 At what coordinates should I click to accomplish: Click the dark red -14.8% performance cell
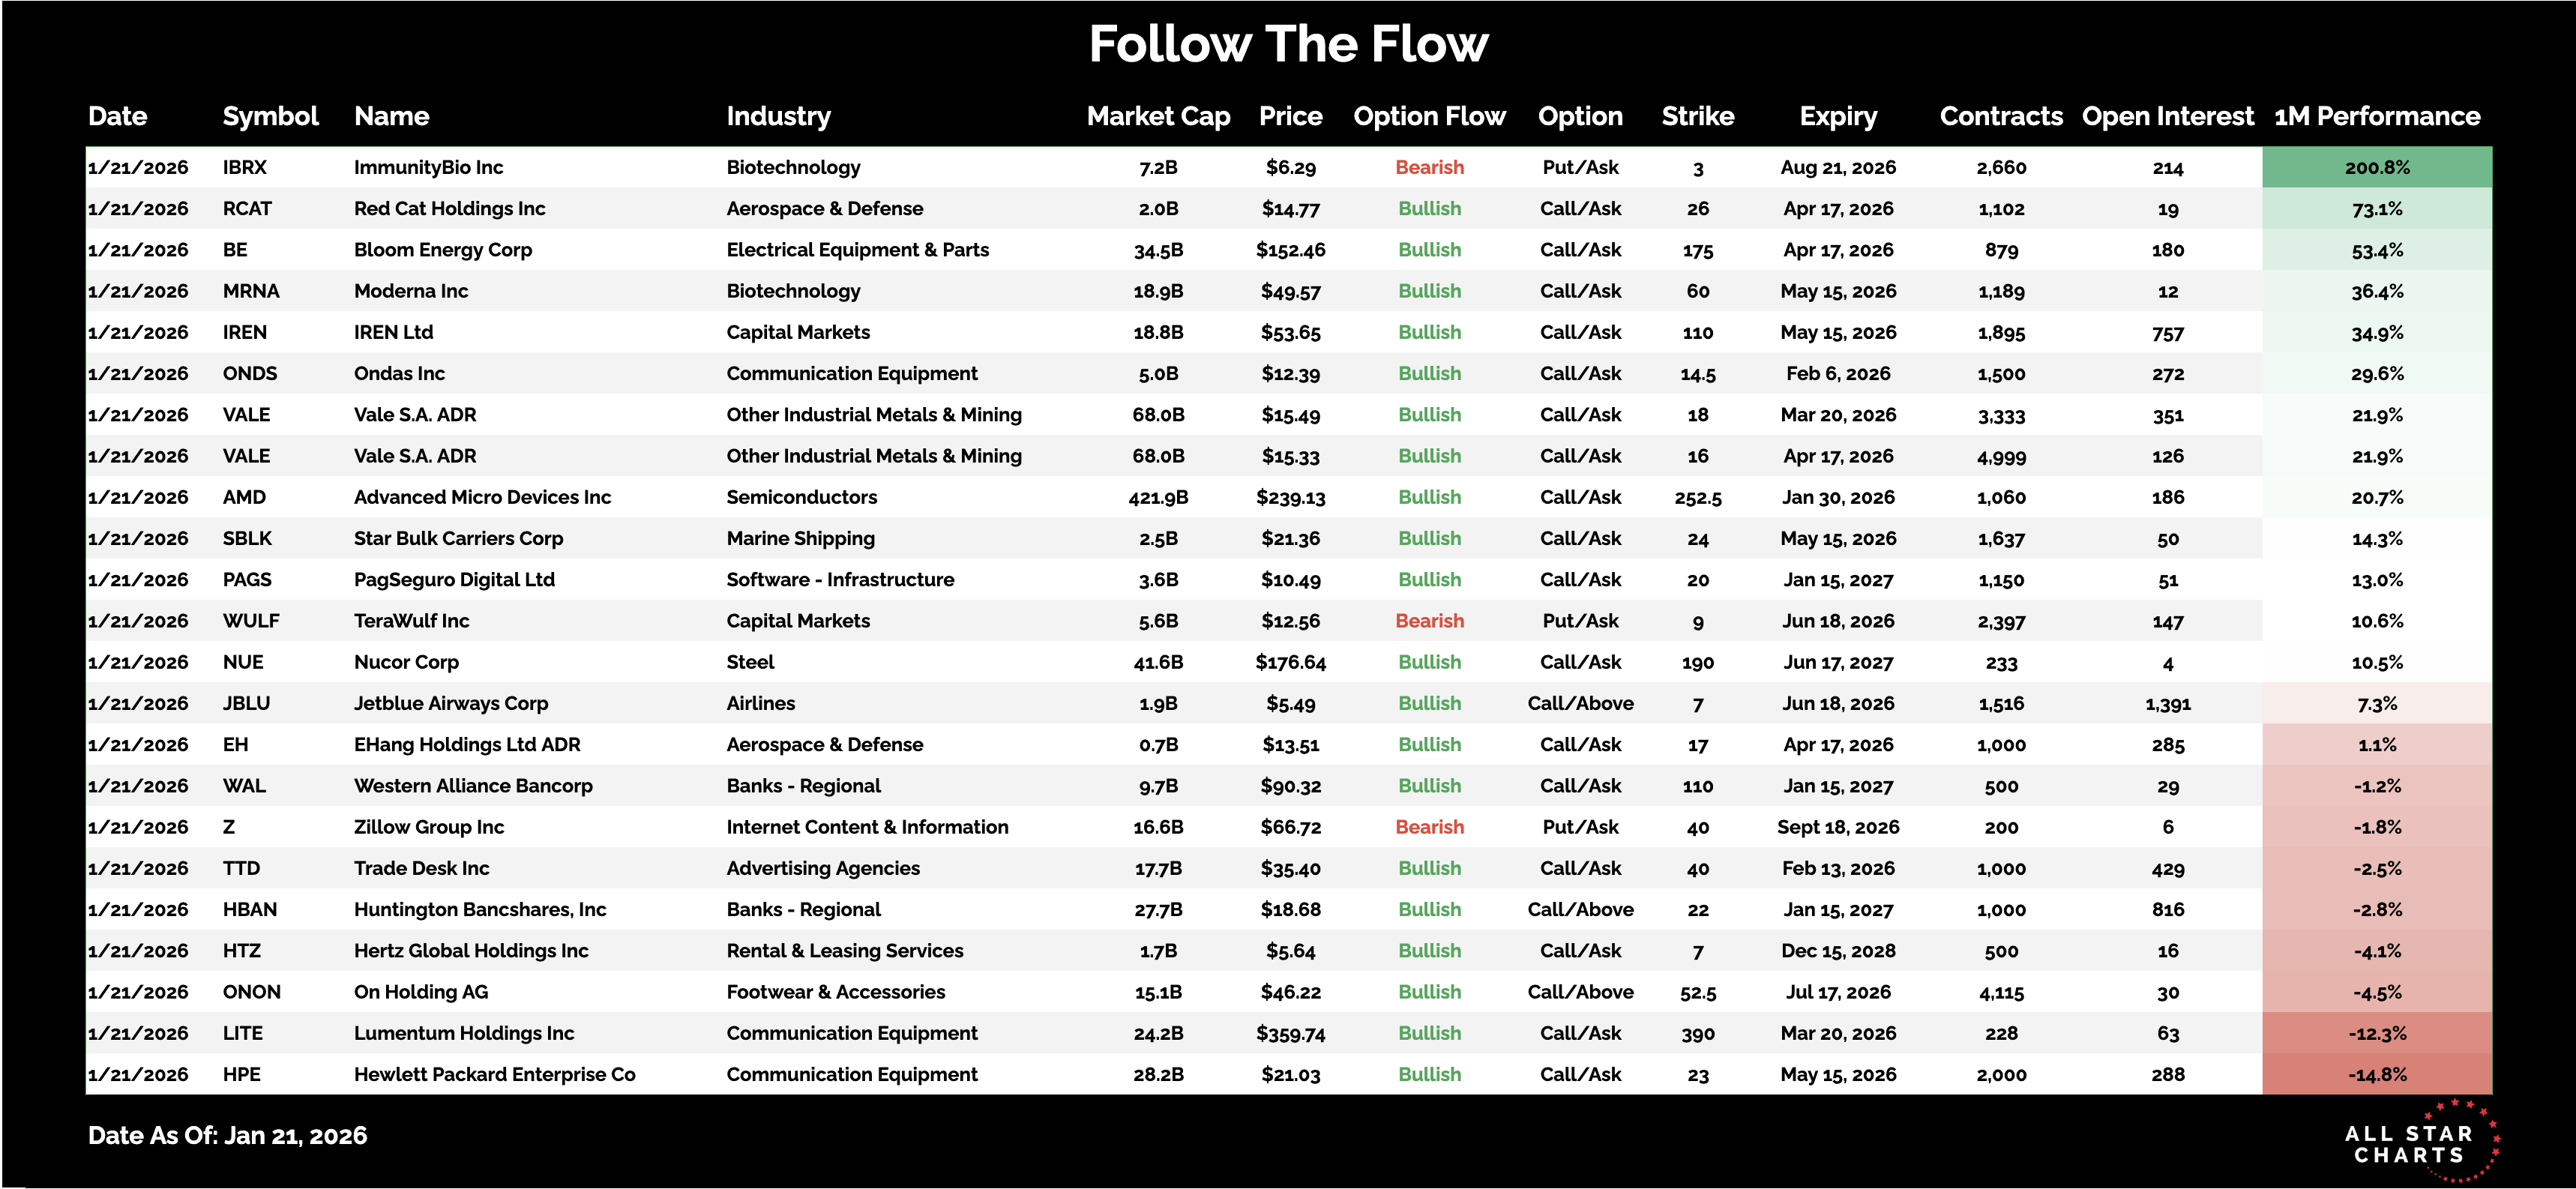2377,1074
